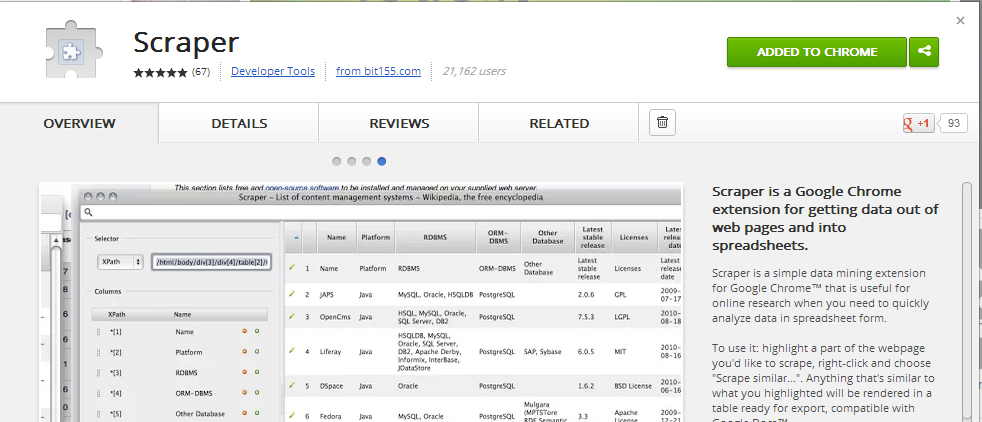The width and height of the screenshot is (982, 422).
Task: Select the third screenshot carousel dot
Action: pyautogui.click(x=367, y=161)
